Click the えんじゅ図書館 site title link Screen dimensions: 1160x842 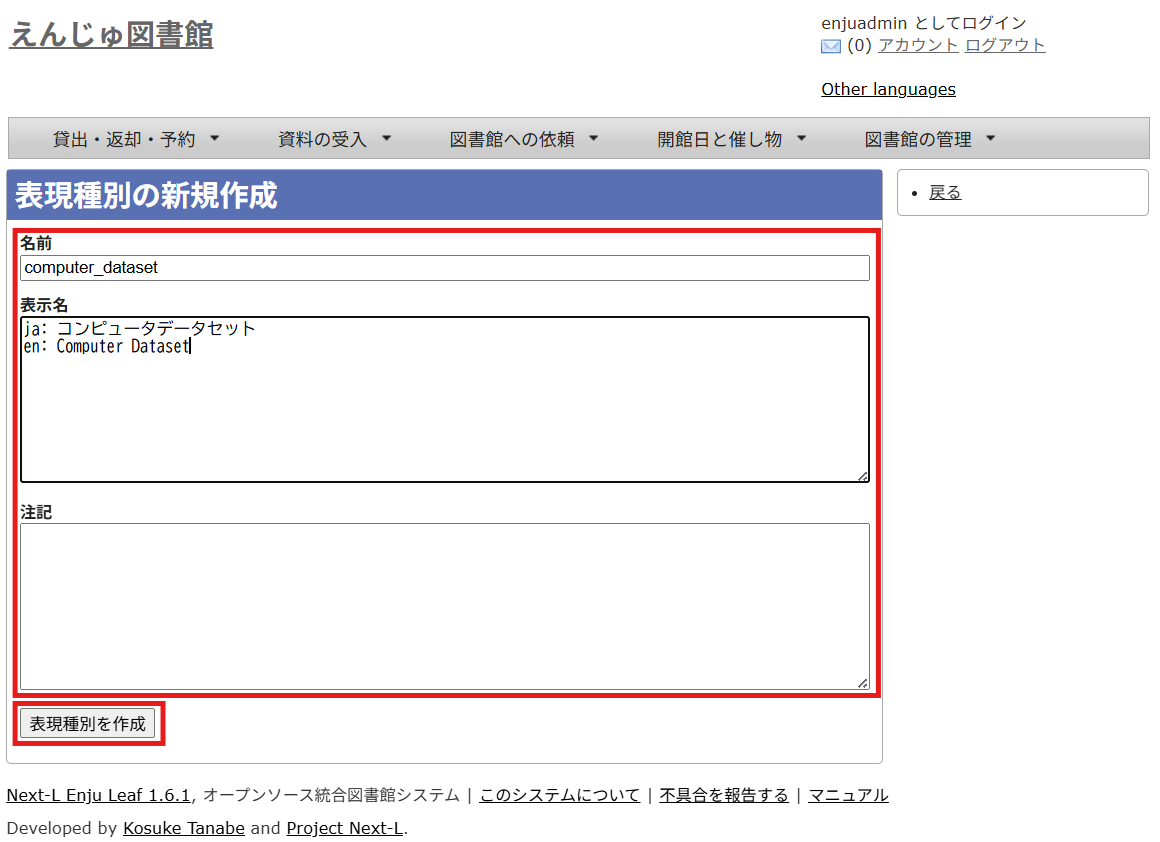(x=111, y=35)
